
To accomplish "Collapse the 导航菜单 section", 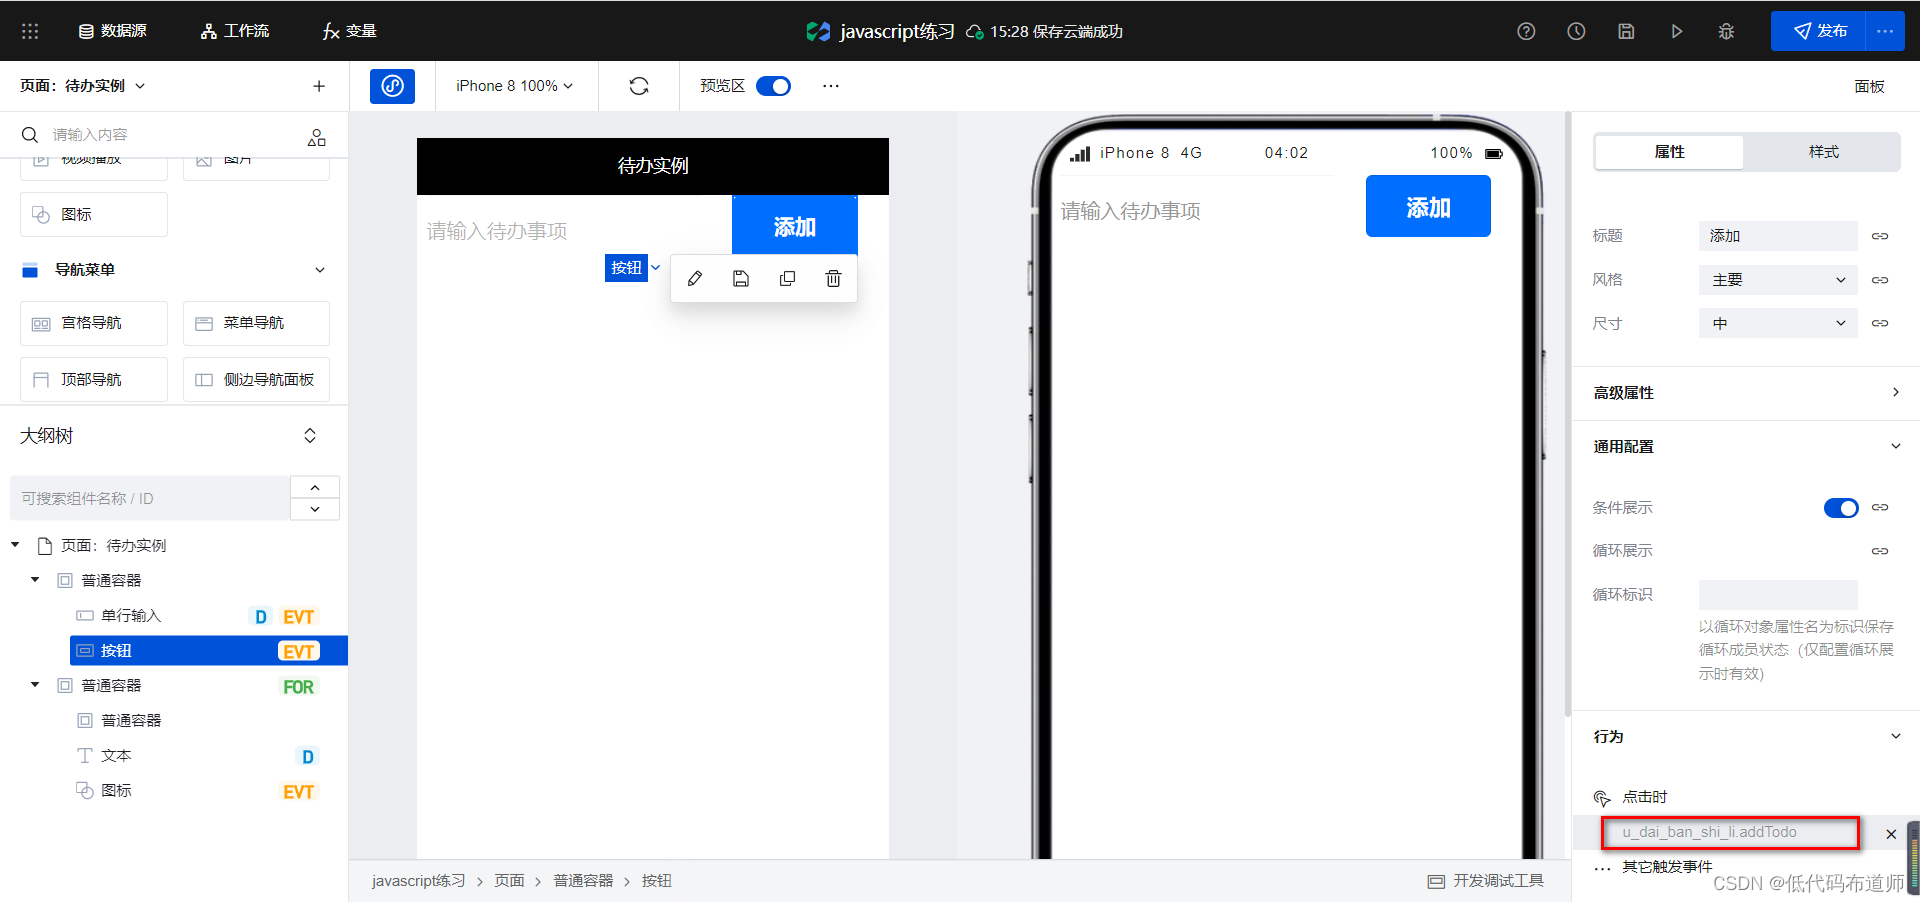I will tap(320, 270).
